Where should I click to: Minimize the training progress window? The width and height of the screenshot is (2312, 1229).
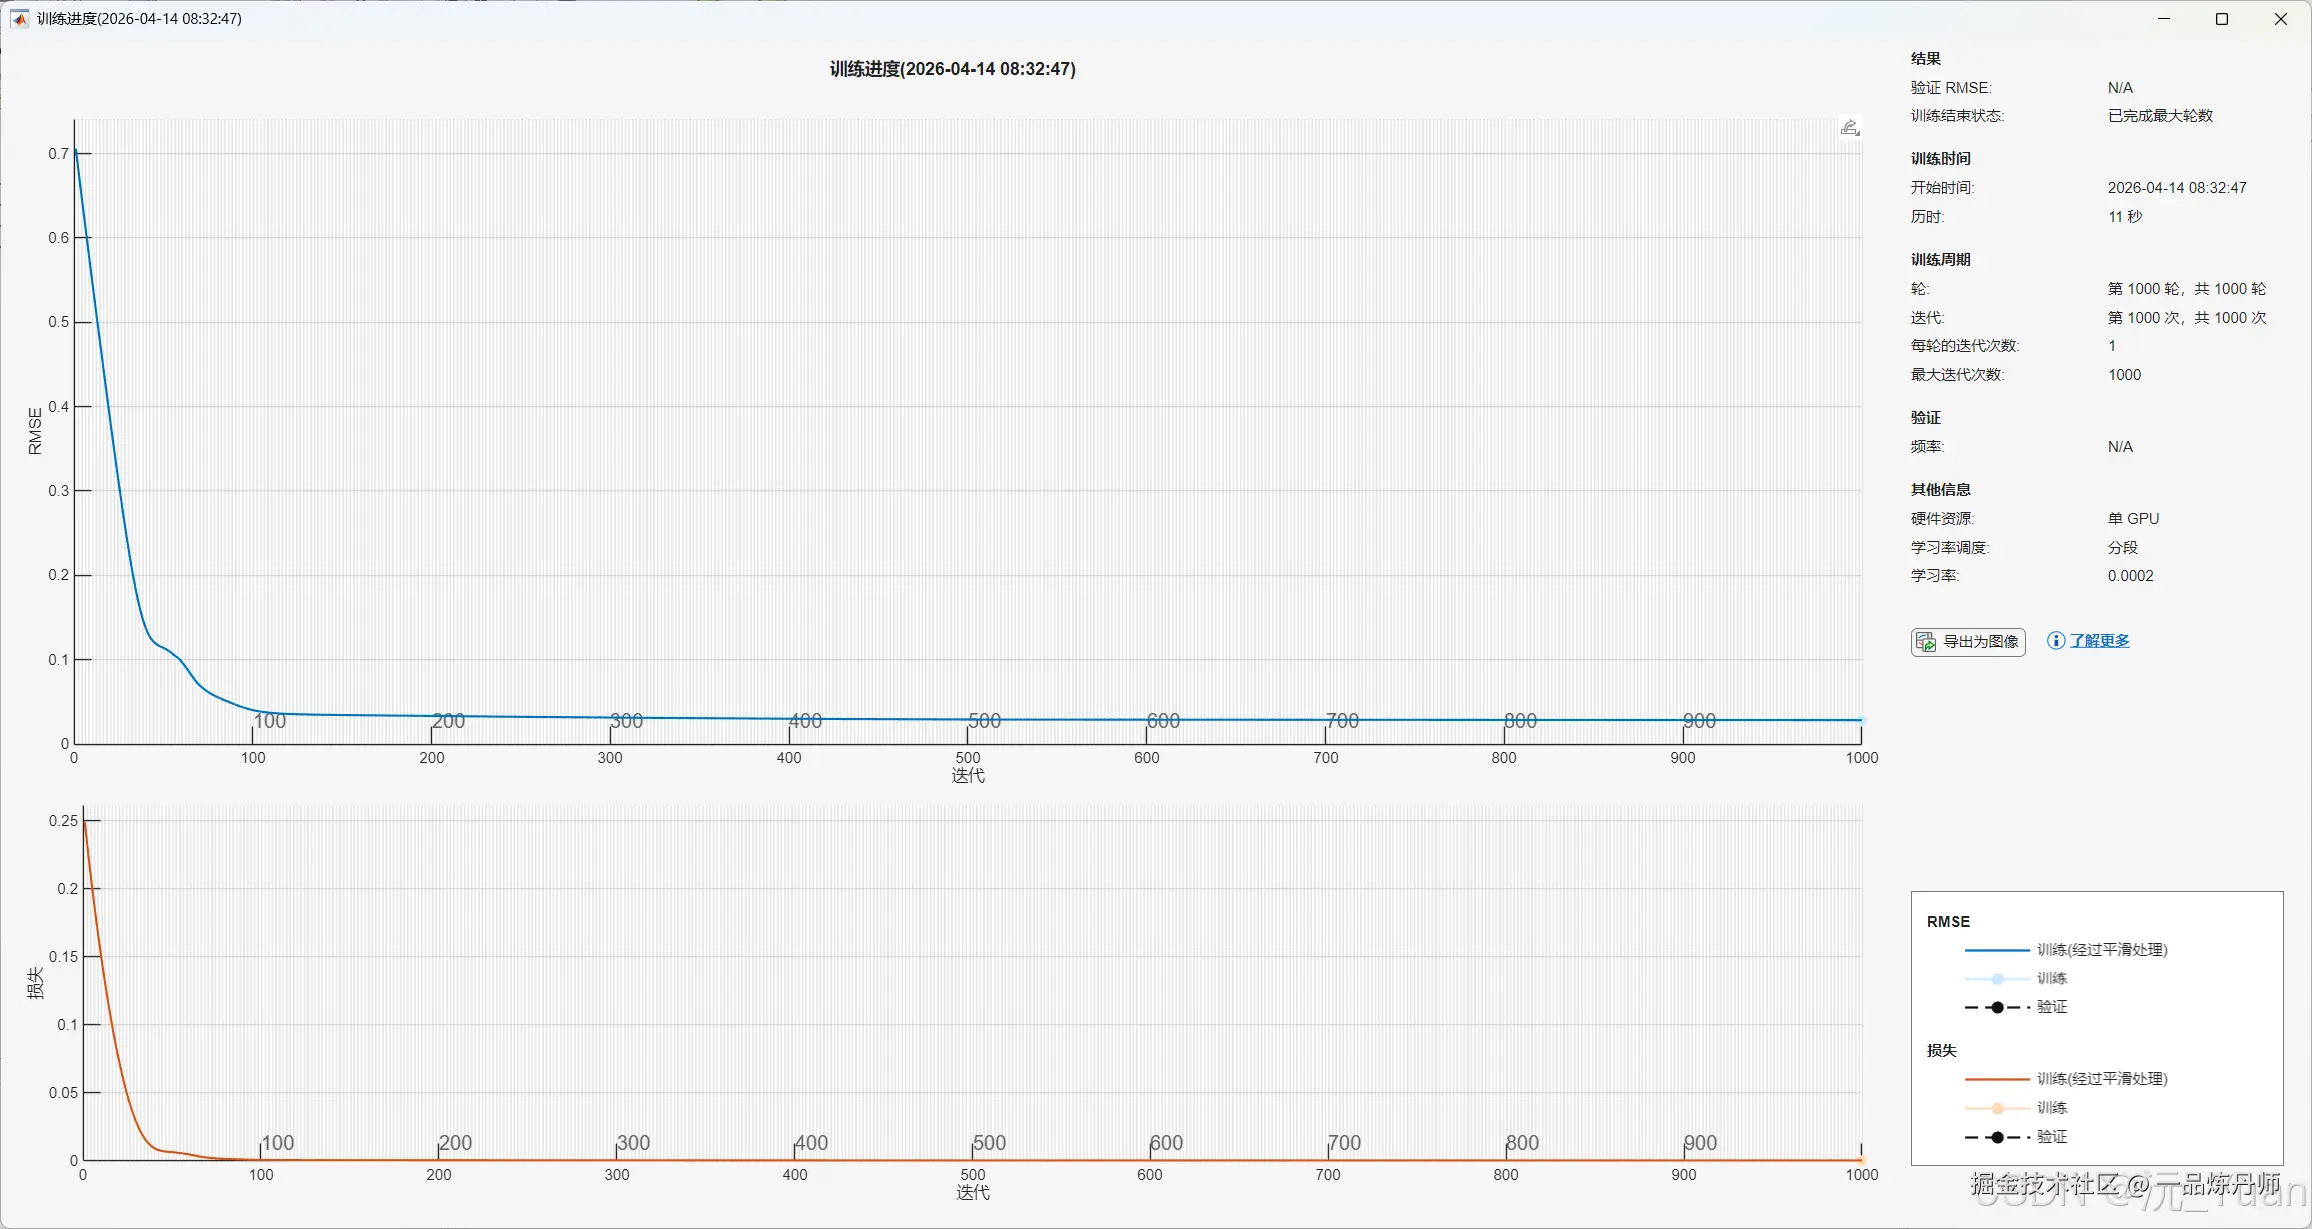click(x=2164, y=19)
